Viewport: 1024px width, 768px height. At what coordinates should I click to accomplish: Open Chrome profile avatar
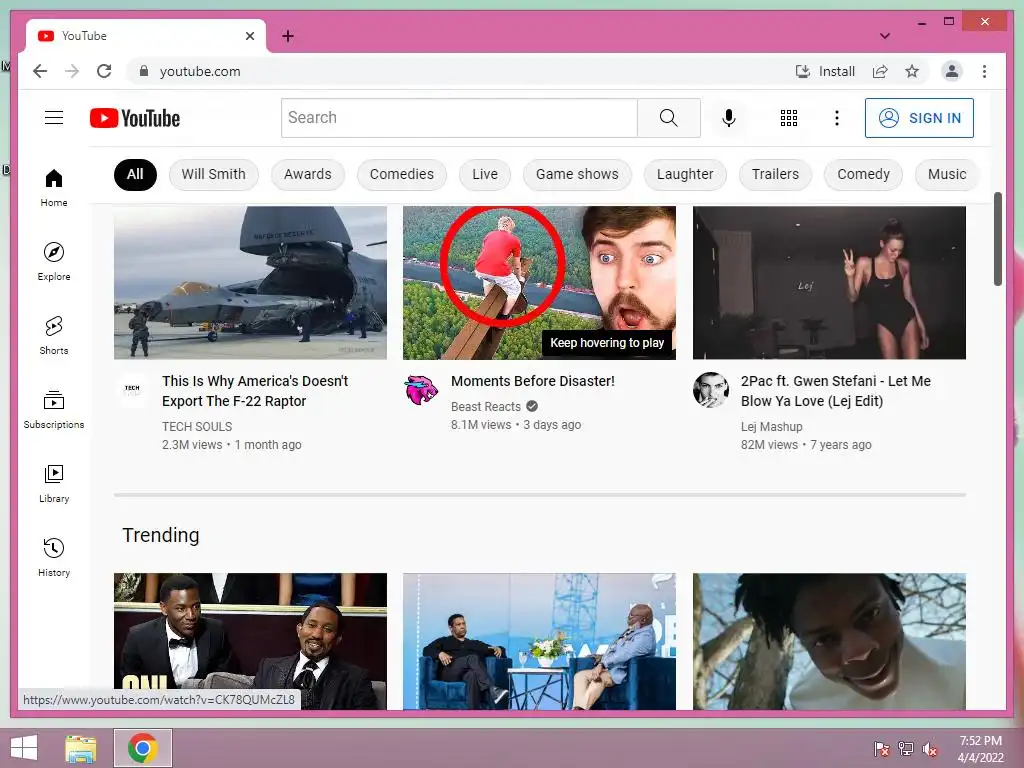tap(952, 71)
